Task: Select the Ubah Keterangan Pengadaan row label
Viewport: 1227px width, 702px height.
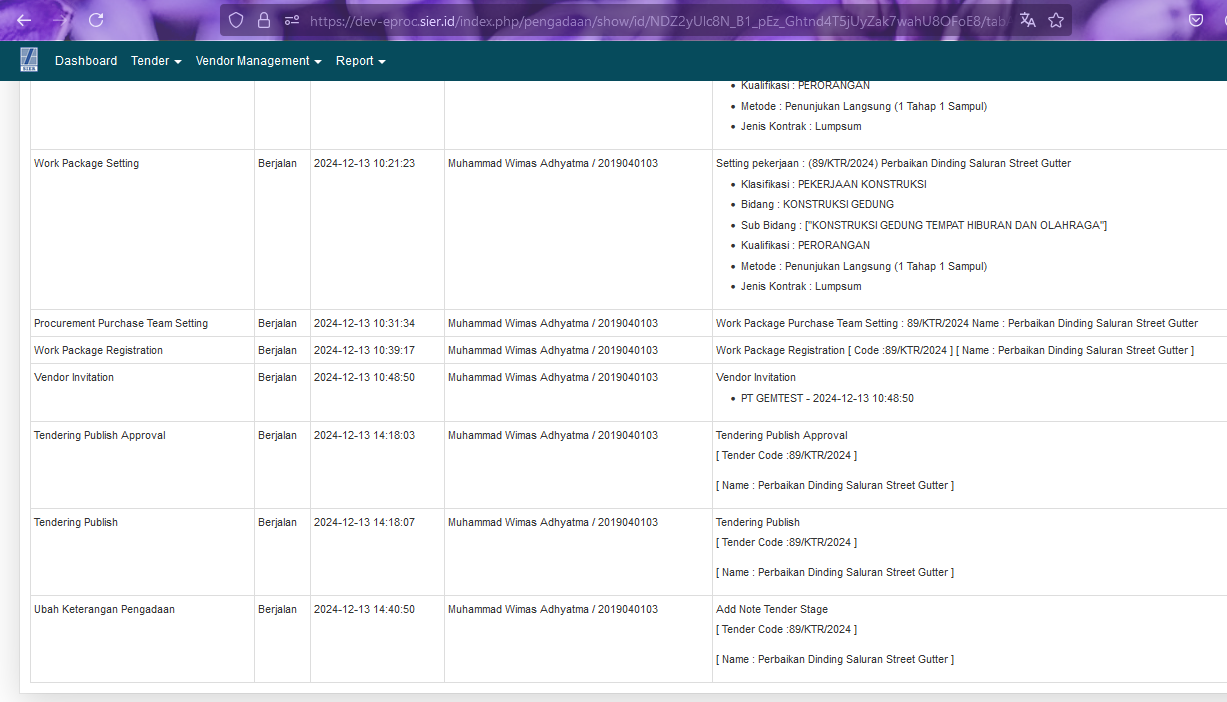Action: (104, 610)
